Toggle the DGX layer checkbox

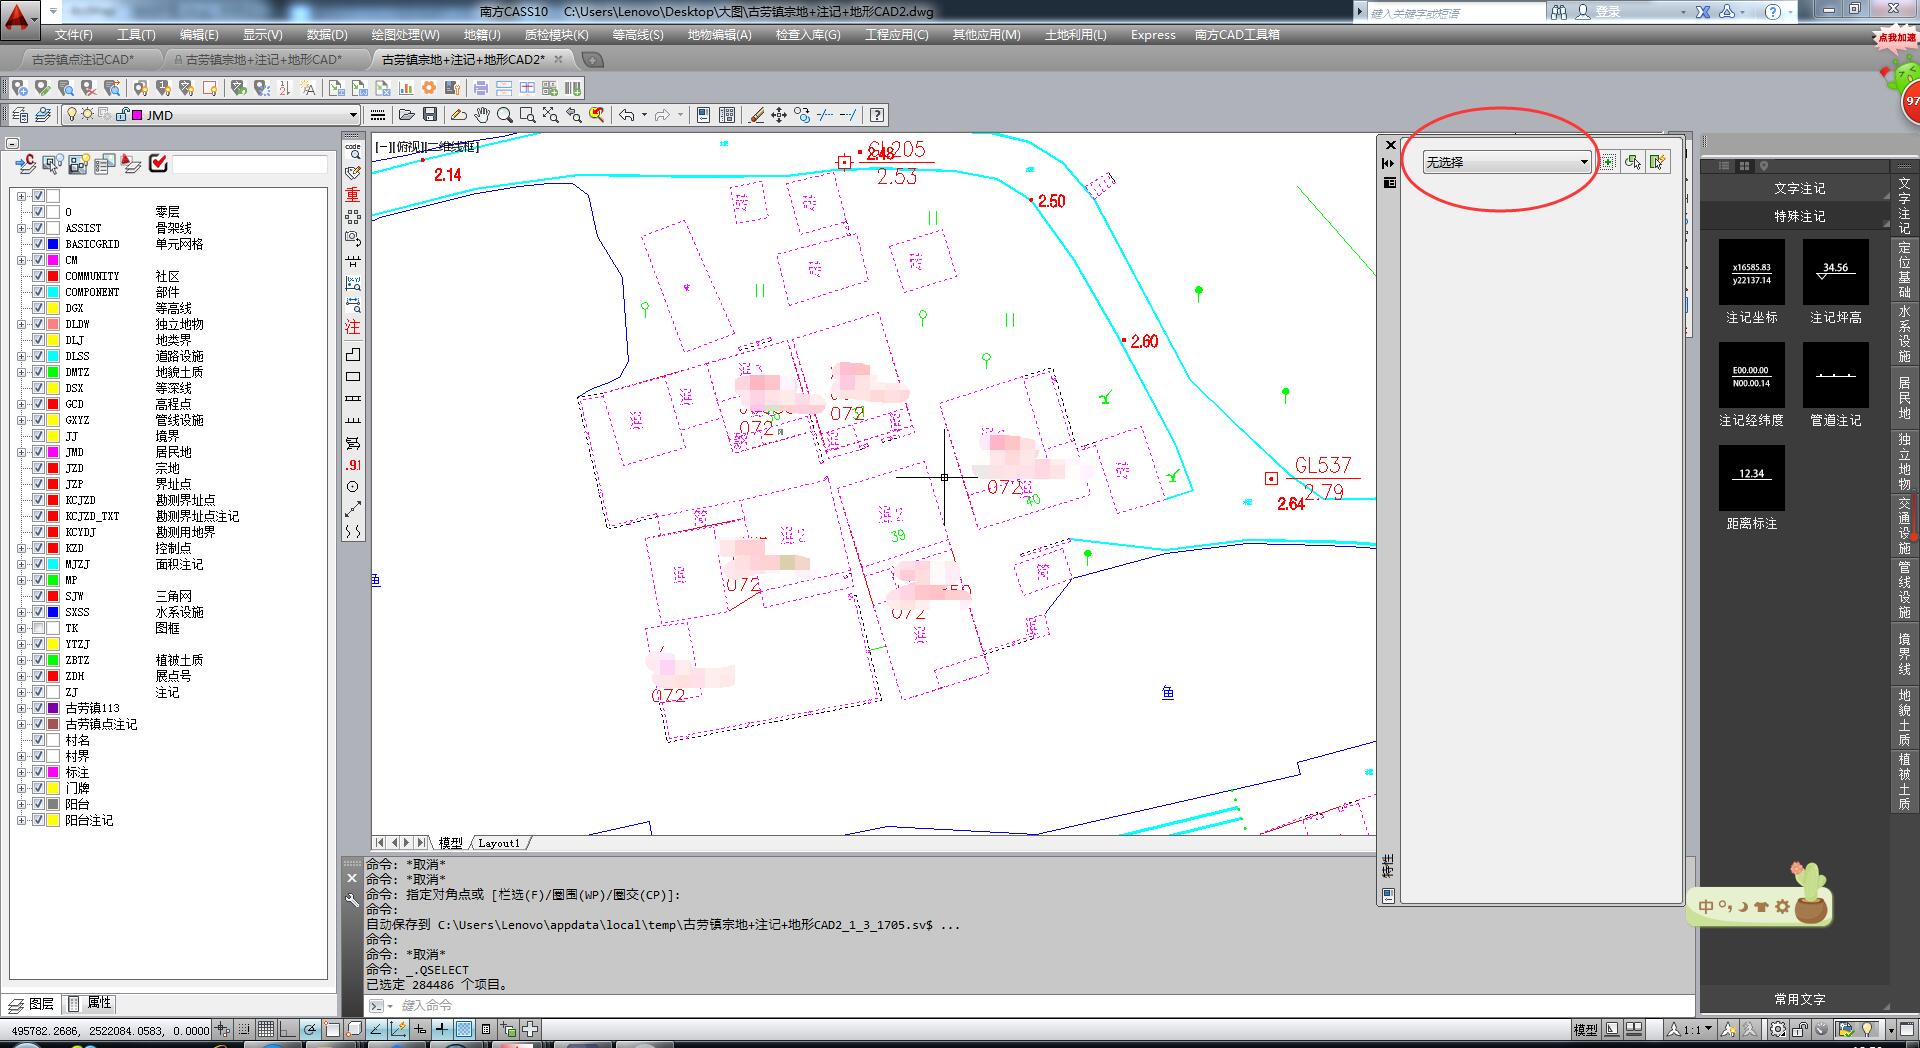point(39,308)
